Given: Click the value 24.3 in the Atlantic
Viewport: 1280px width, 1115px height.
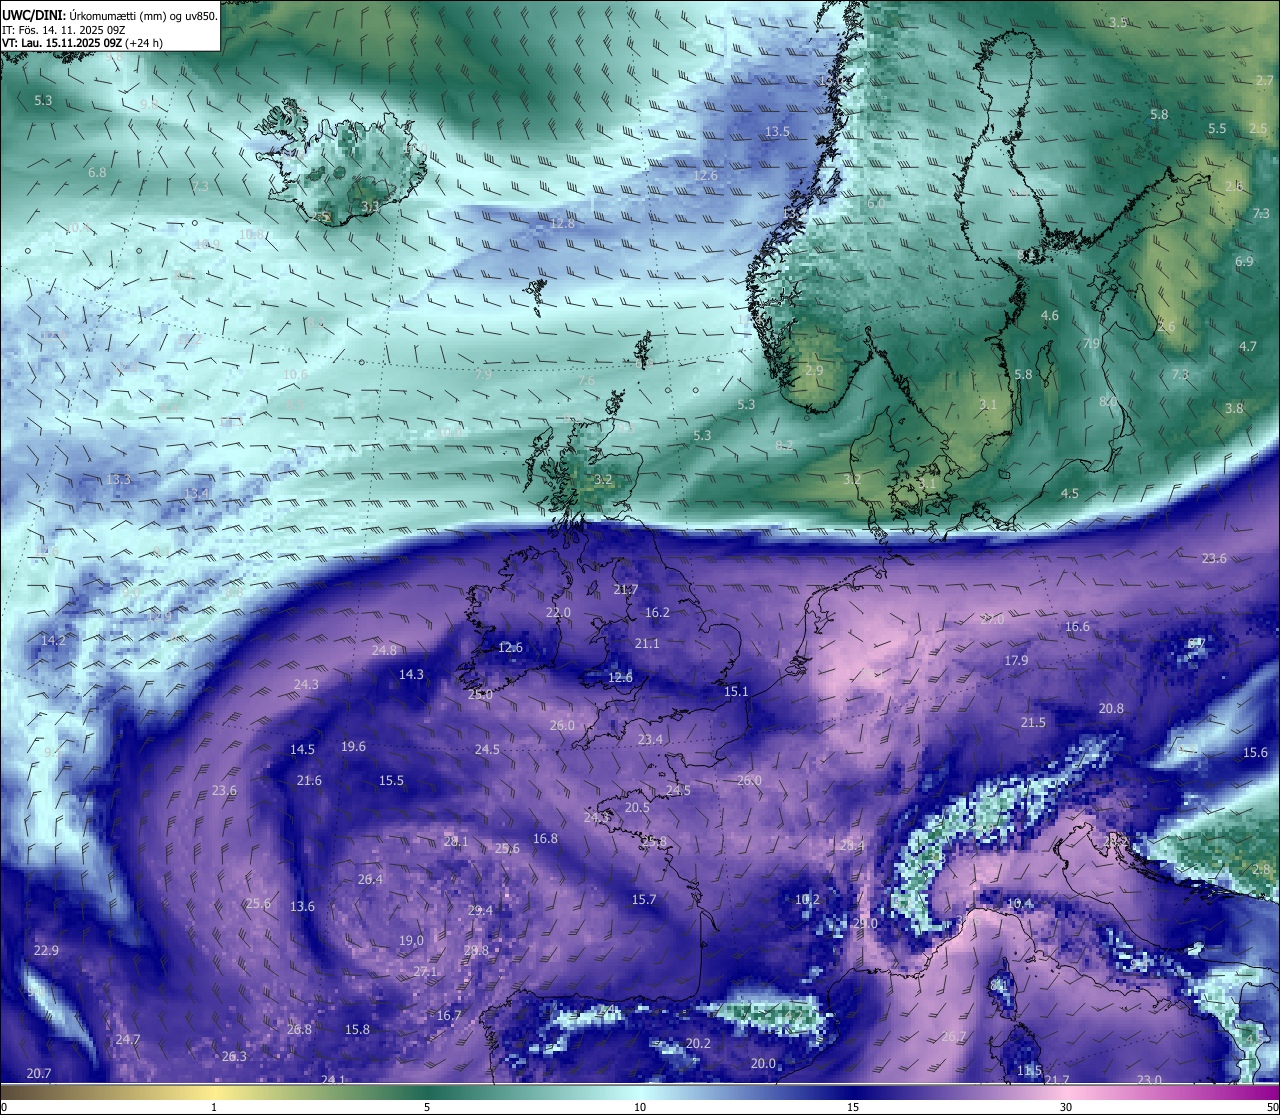Looking at the screenshot, I should (306, 684).
